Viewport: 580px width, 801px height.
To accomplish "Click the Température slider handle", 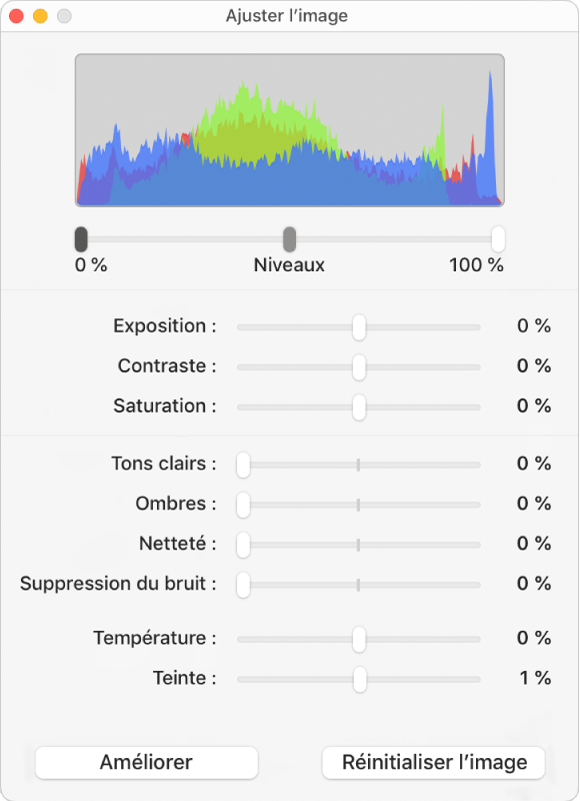I will point(359,639).
